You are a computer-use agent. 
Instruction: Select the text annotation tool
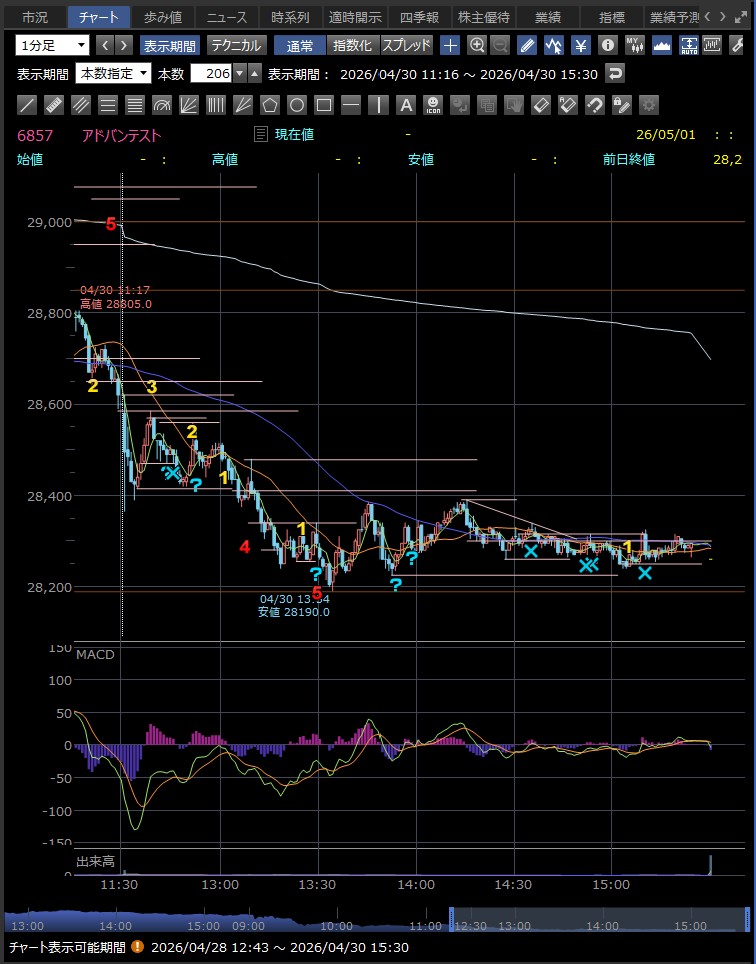[x=406, y=106]
